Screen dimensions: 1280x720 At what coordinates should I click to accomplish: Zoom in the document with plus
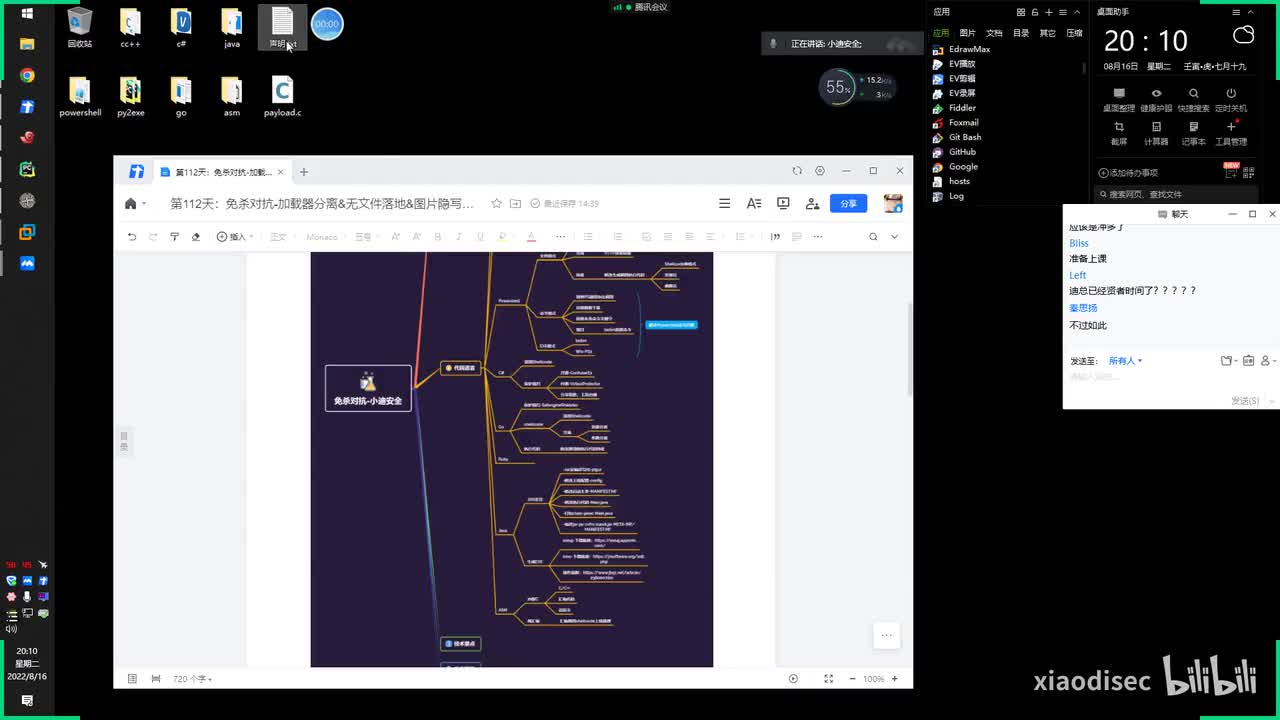895,679
